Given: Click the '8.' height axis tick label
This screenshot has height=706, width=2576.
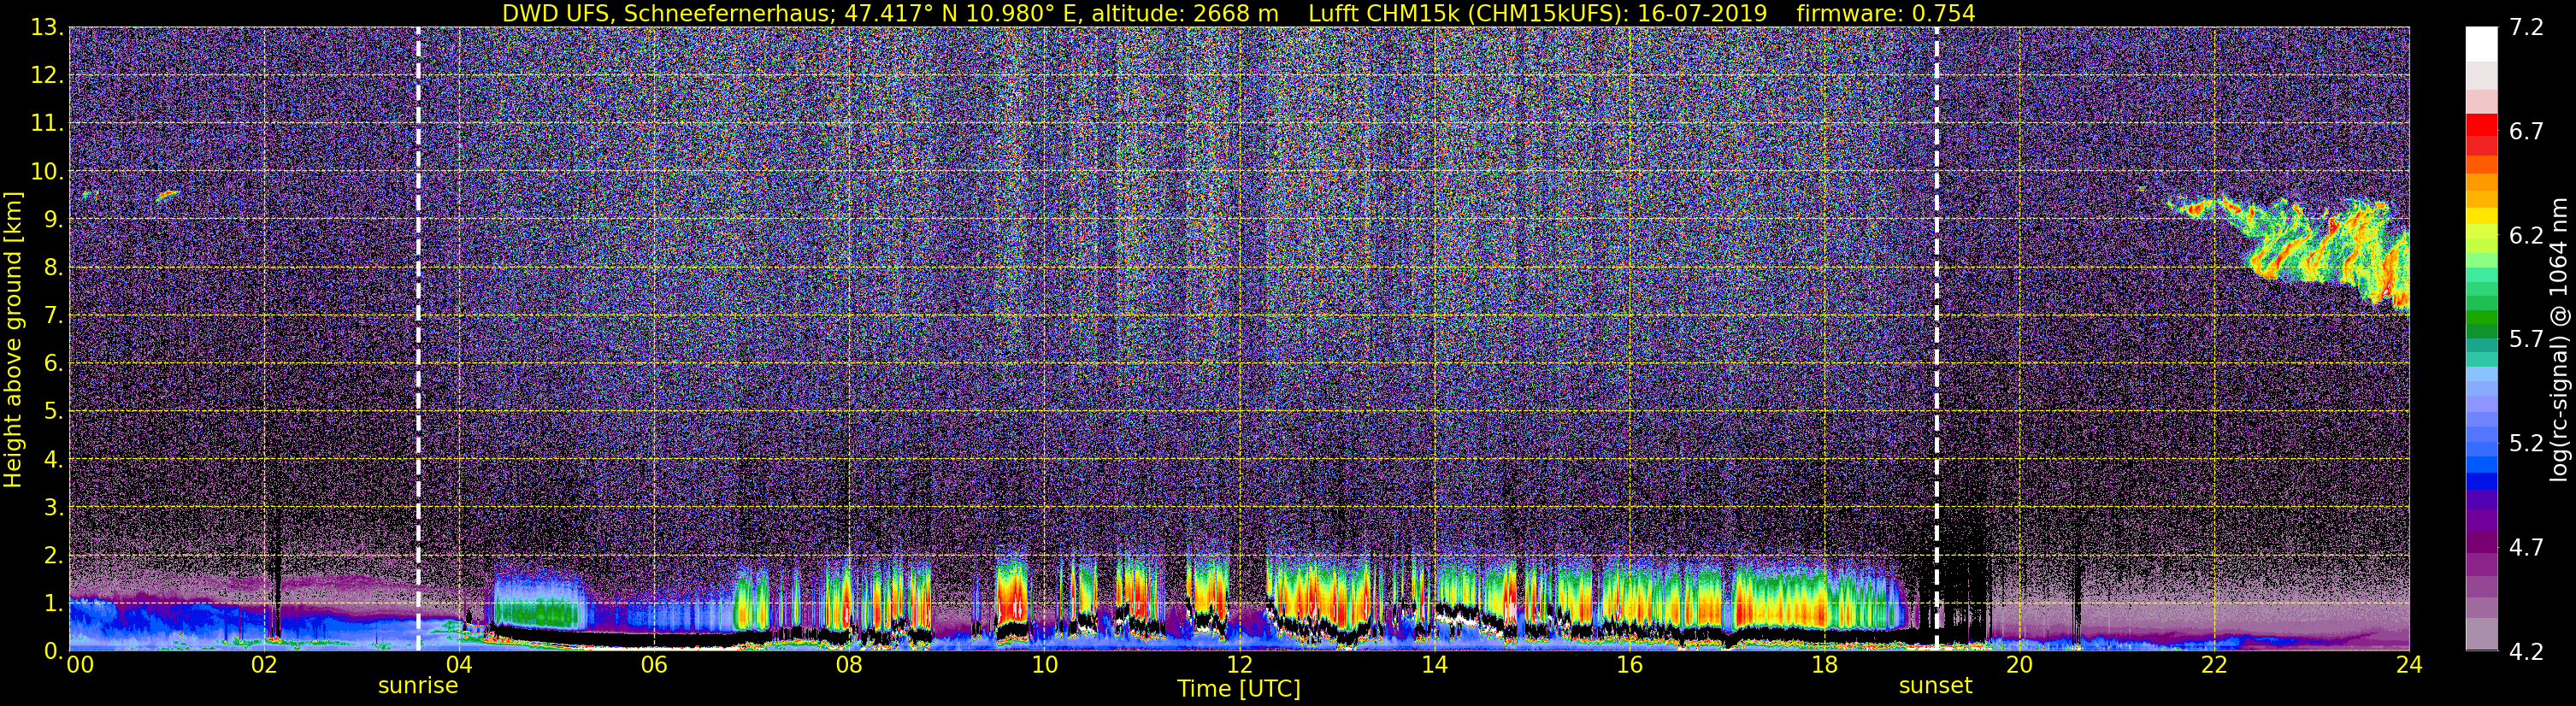Looking at the screenshot, I should (x=54, y=267).
